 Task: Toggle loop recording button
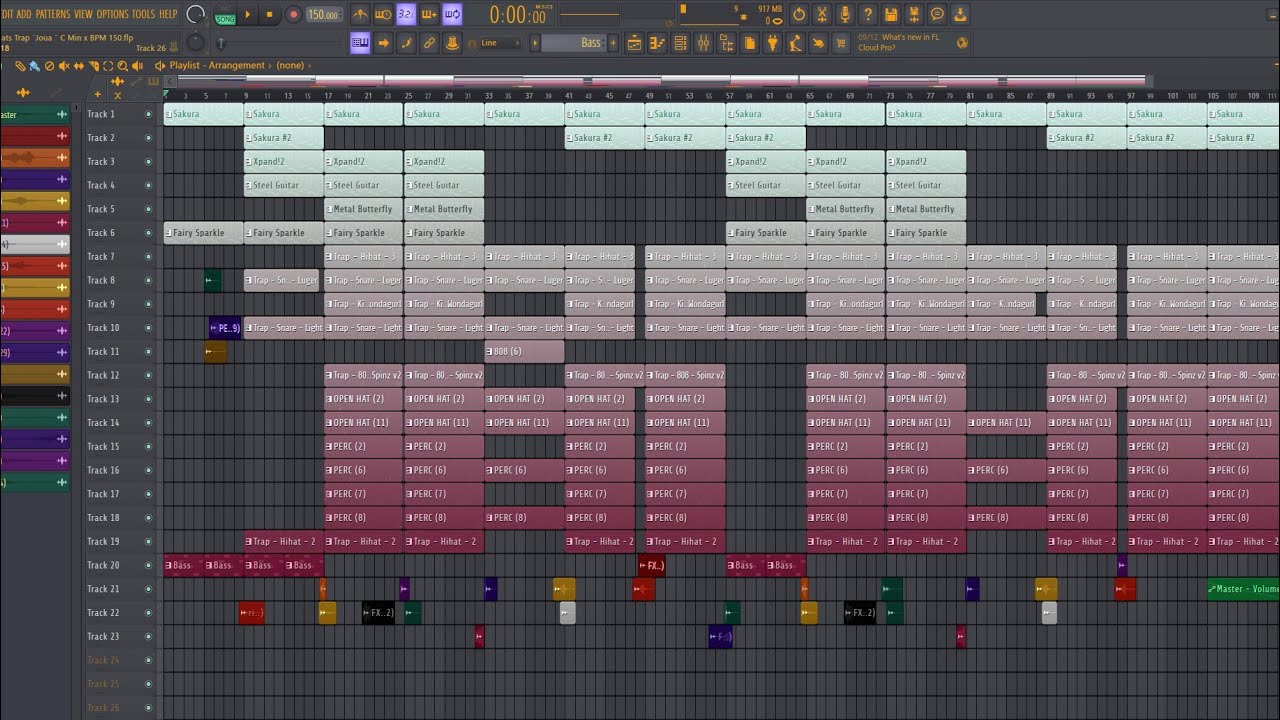452,14
